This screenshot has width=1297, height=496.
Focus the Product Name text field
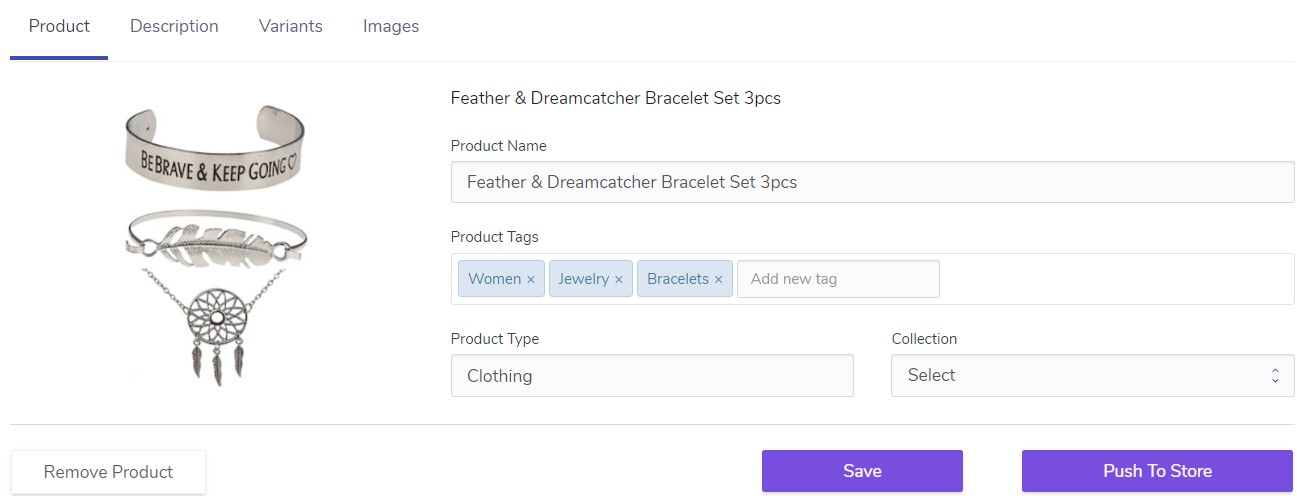[x=872, y=183]
